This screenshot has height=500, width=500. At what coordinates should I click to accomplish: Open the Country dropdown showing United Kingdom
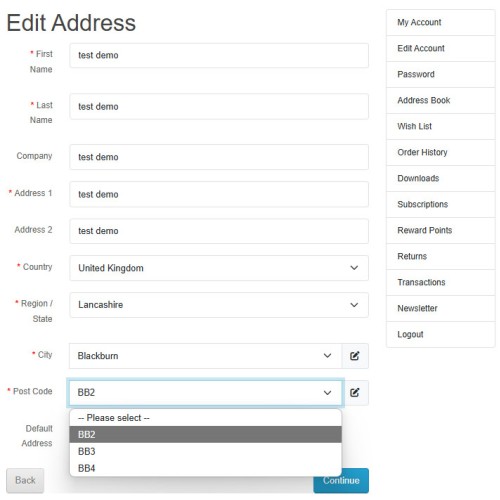219,268
